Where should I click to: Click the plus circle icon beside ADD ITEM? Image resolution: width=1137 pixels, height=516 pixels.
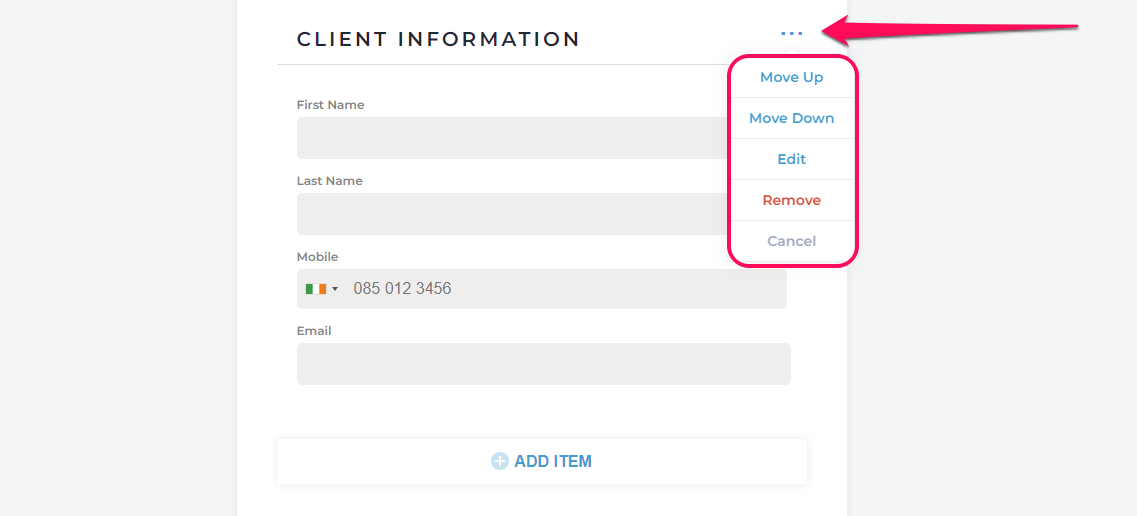(x=500, y=461)
